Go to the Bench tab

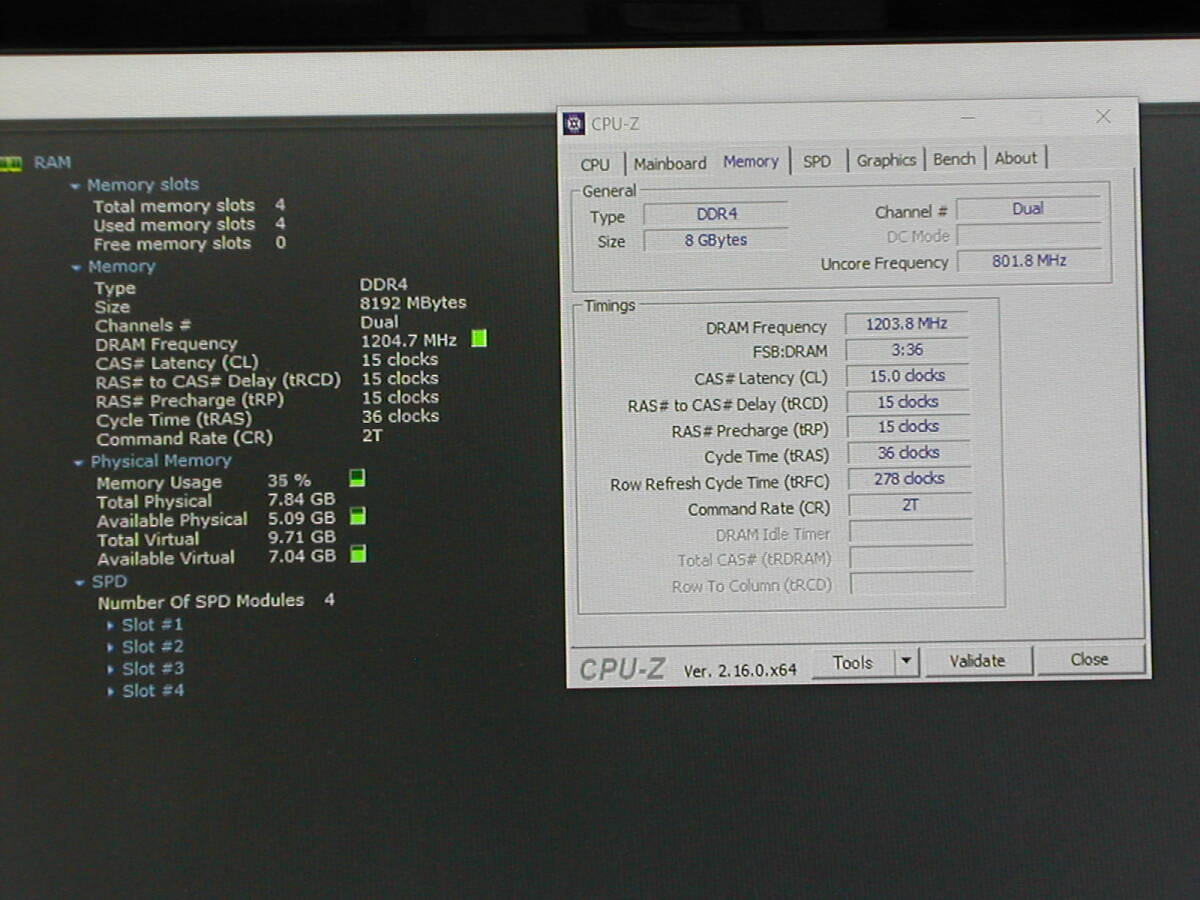[x=954, y=159]
